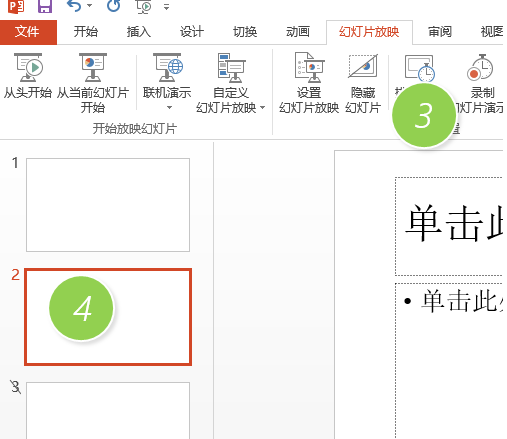507x439 pixels.
Task: Click the 联机演示 globe icon
Action: (167, 68)
